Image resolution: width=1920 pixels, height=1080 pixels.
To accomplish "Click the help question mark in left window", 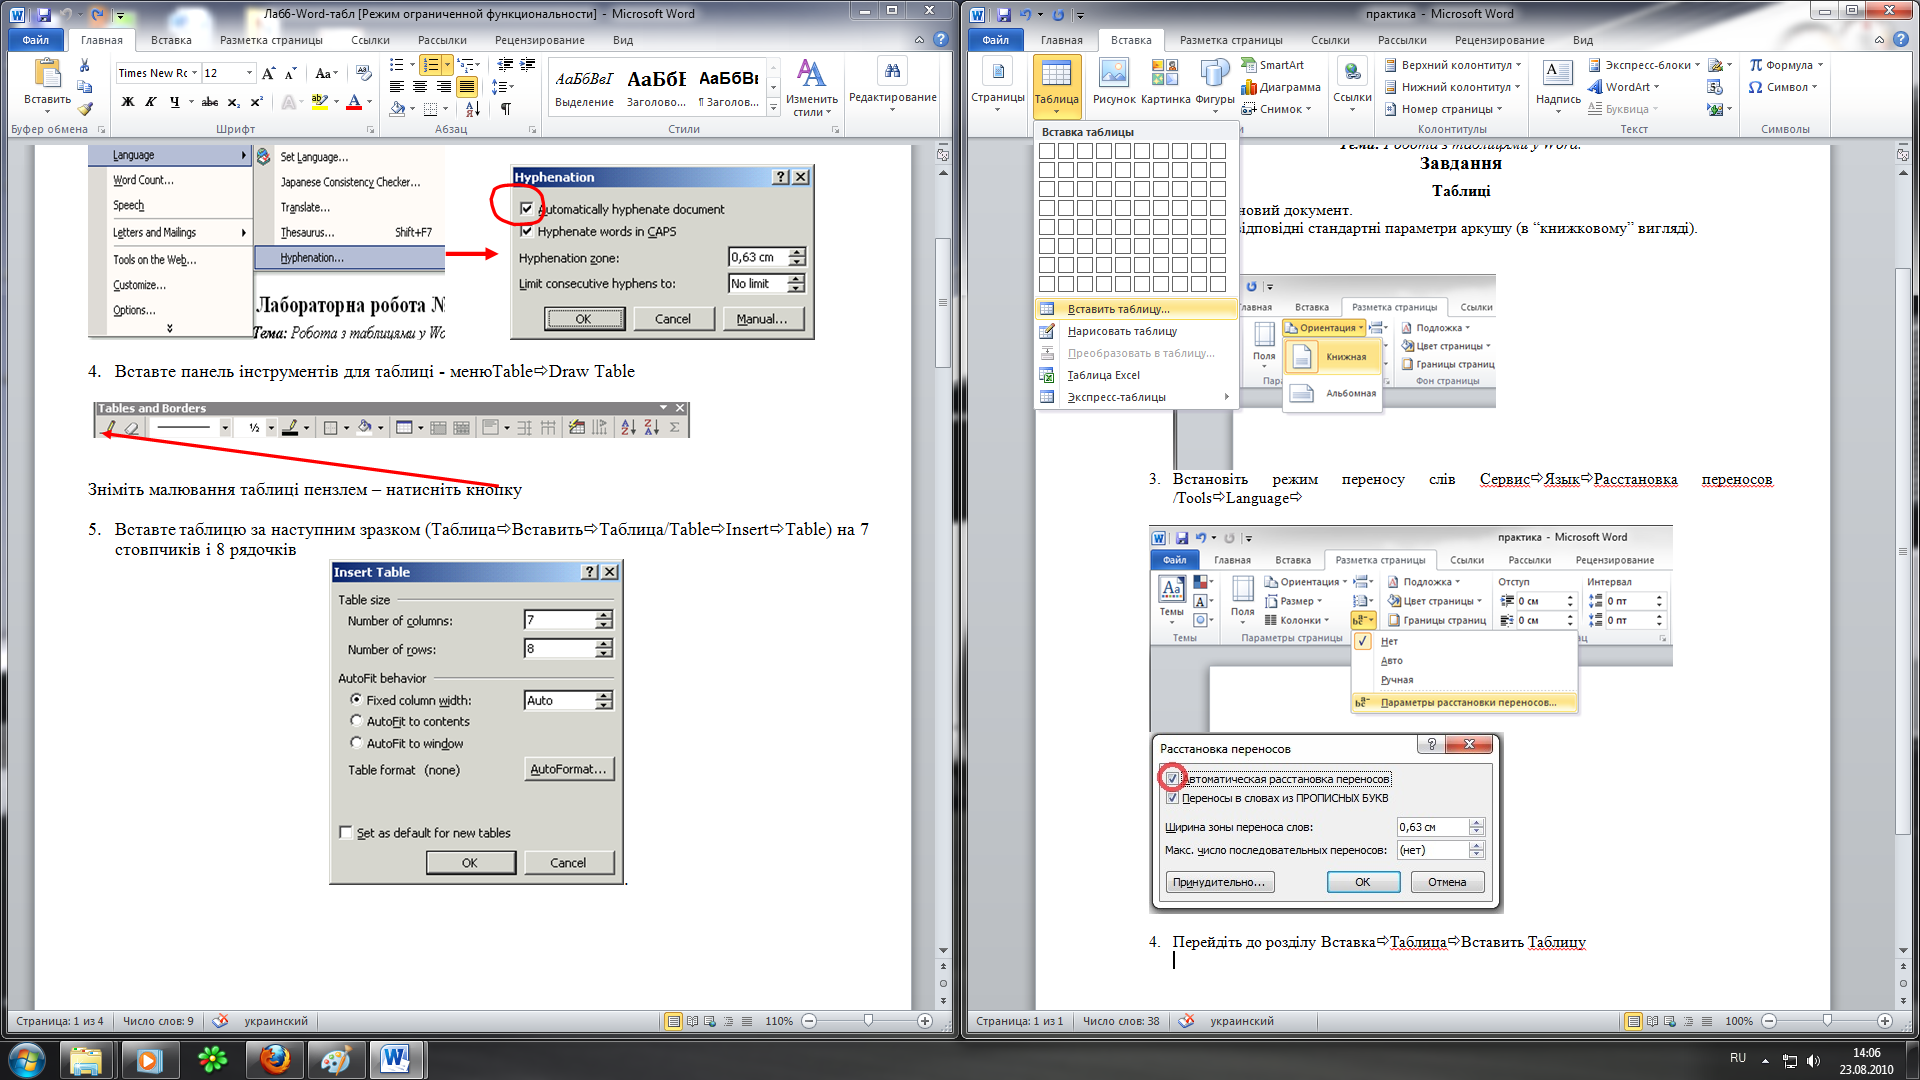I will (940, 40).
